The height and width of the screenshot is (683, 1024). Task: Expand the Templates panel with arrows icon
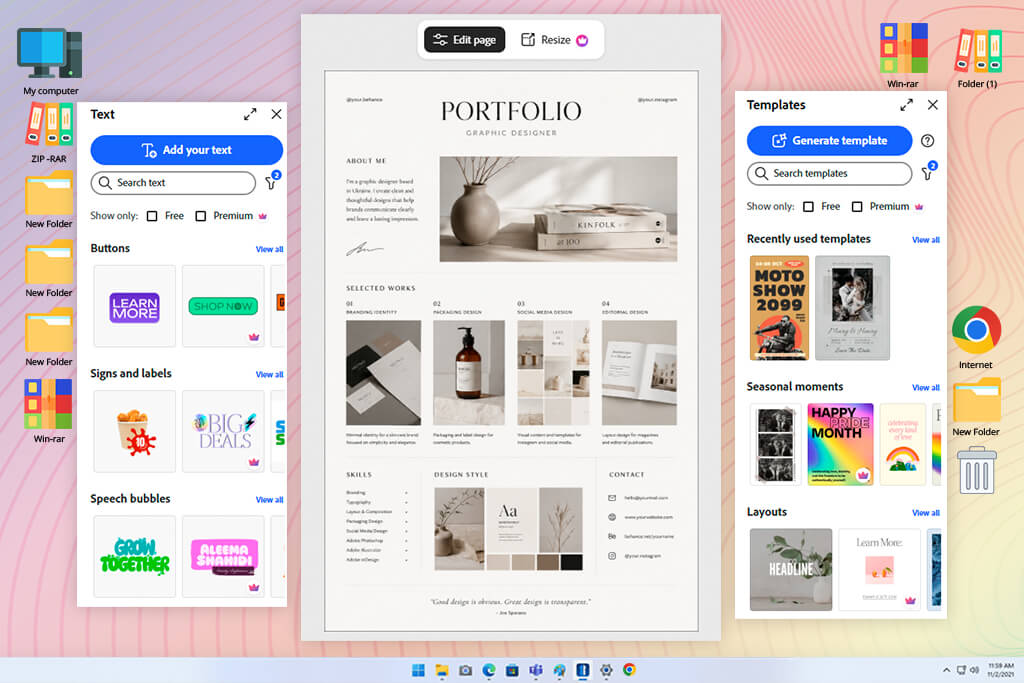coord(906,105)
